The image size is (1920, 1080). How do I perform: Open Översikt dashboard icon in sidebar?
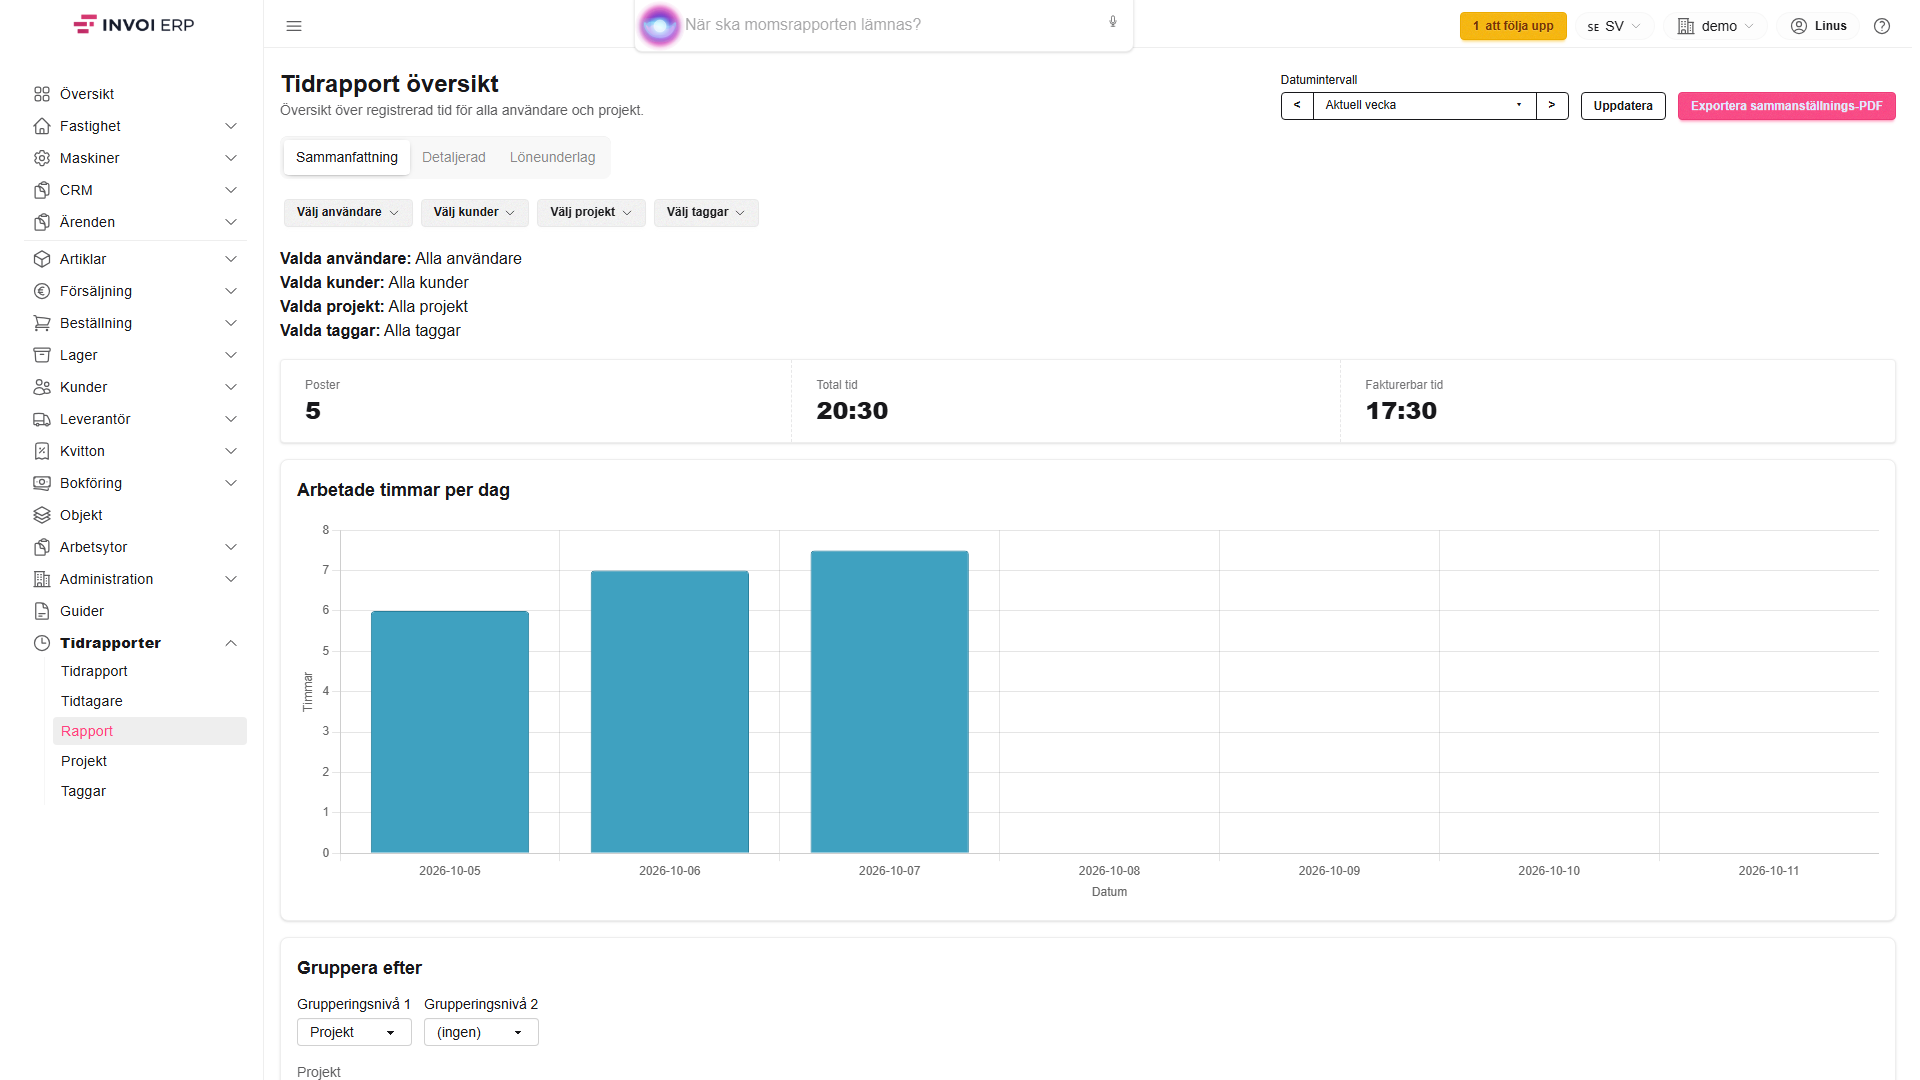point(42,94)
